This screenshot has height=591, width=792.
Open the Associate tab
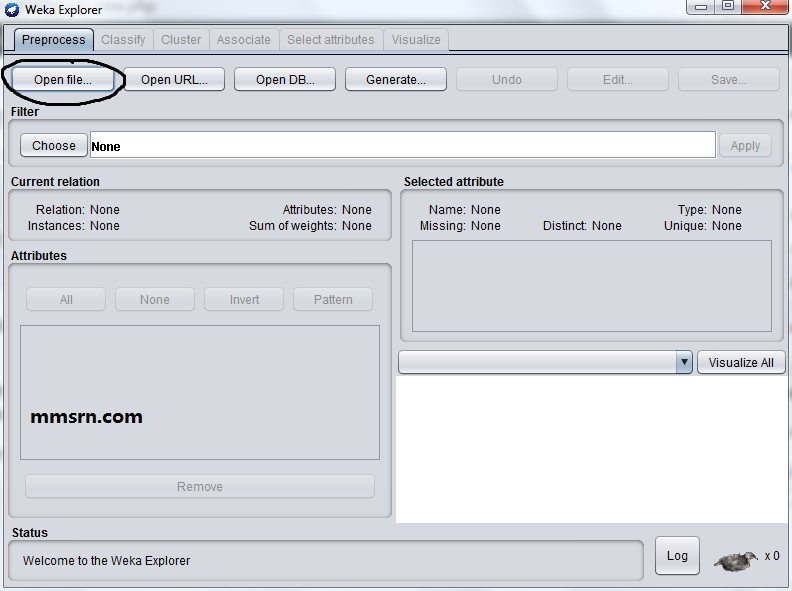(243, 40)
